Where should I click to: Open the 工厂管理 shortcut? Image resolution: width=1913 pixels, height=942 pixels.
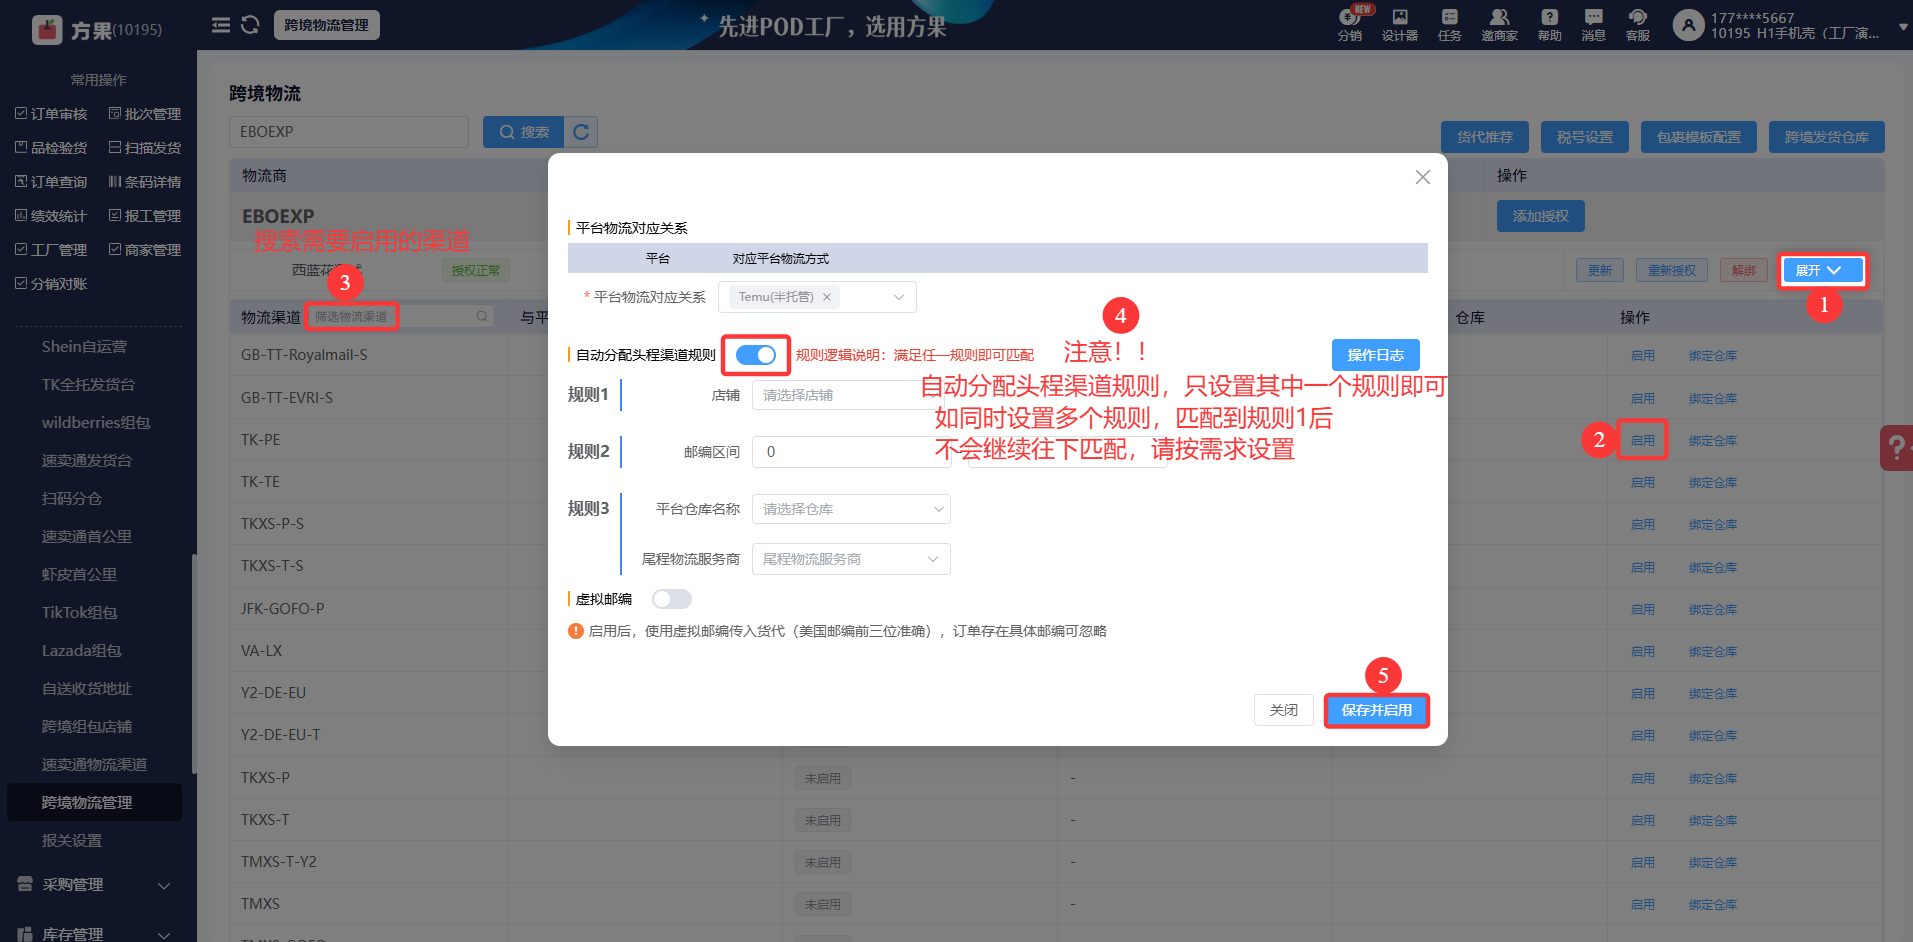click(x=51, y=250)
